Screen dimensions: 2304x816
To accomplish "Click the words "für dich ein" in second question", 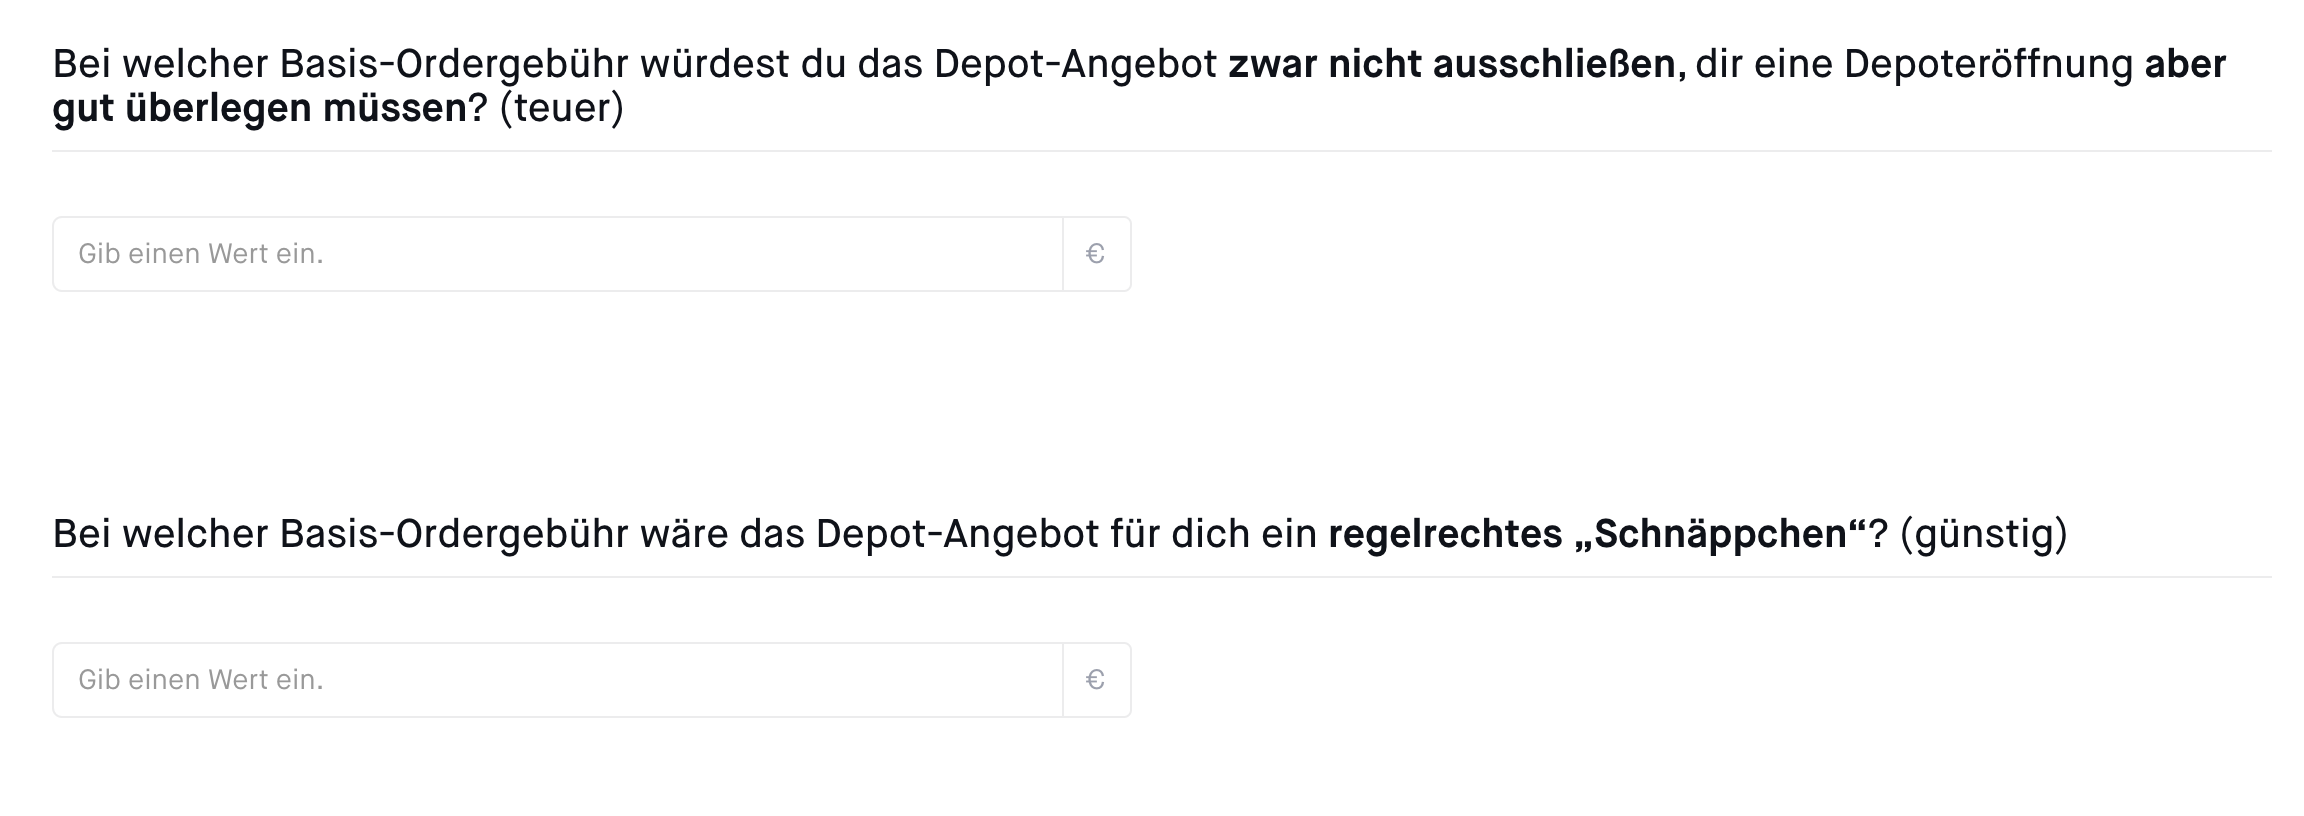I will 1213,534.
